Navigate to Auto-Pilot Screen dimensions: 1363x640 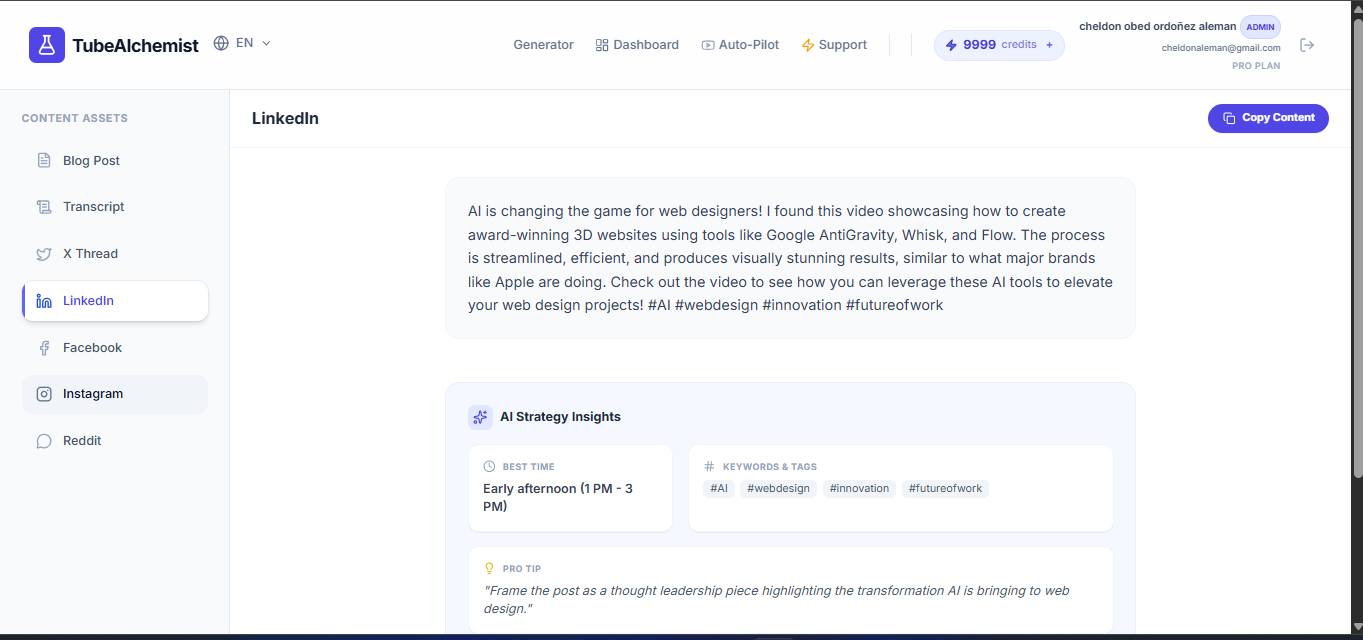(740, 44)
